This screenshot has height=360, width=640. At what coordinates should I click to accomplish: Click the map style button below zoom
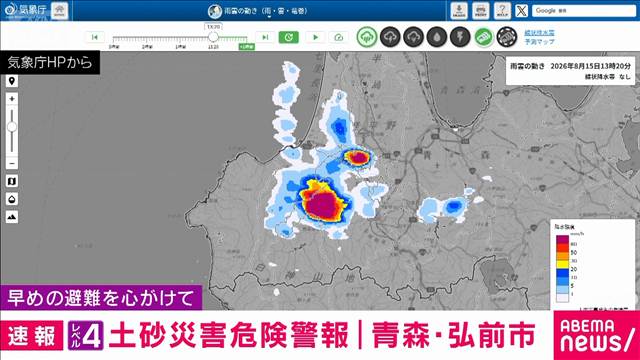[x=12, y=181]
